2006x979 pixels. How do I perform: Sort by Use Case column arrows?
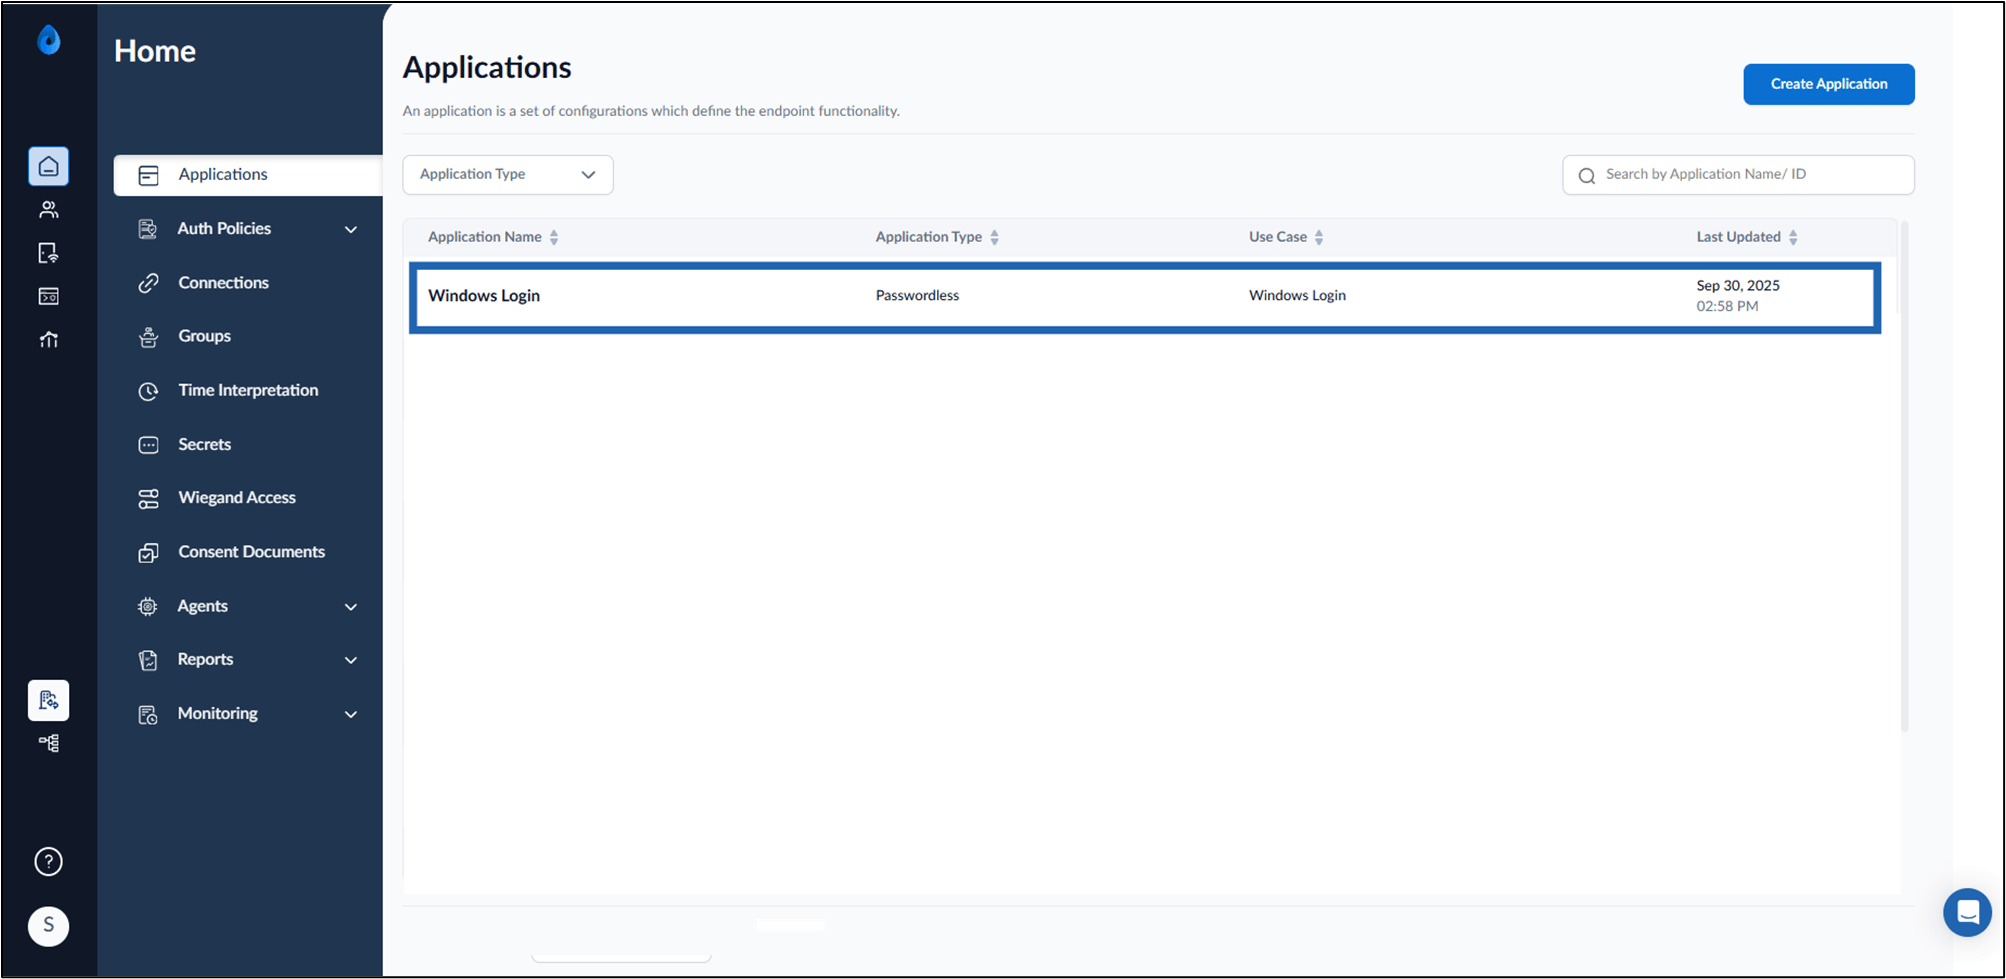coord(1319,237)
